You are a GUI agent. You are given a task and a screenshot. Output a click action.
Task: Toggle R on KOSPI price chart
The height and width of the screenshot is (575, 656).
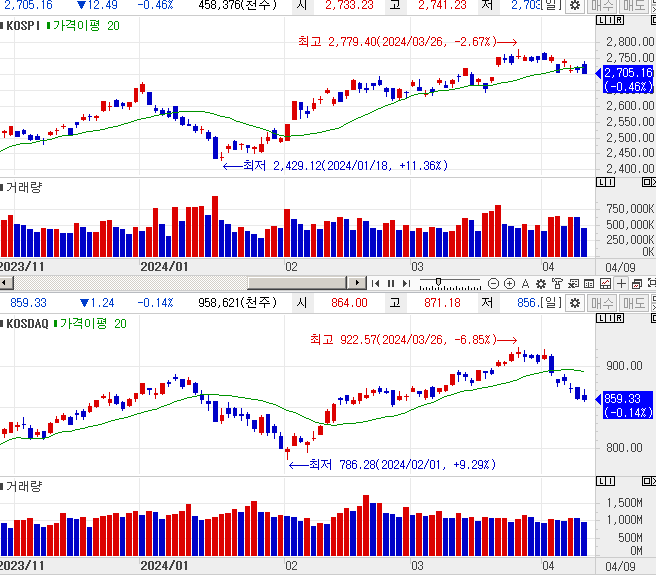coord(620,20)
